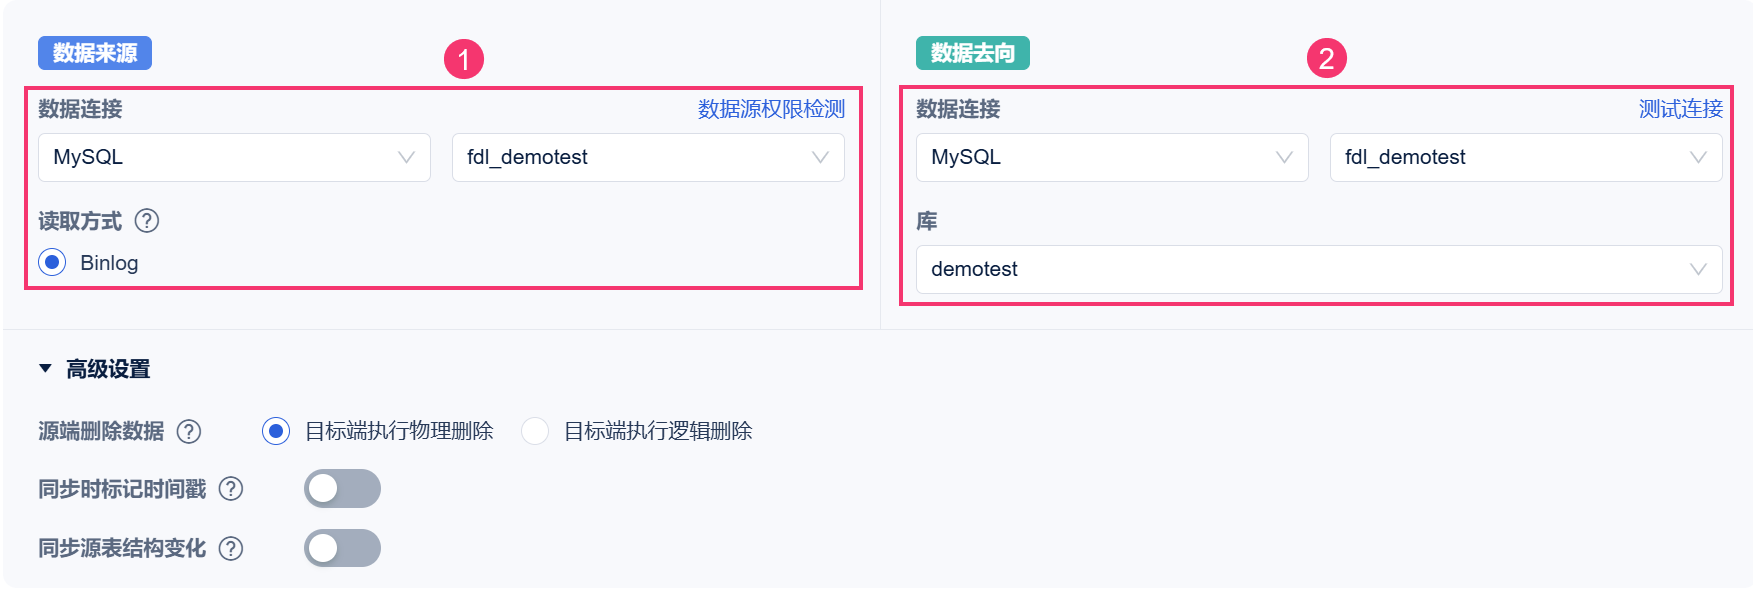Click the 数据源权限检测 link
The height and width of the screenshot is (600, 1753).
coord(771,109)
